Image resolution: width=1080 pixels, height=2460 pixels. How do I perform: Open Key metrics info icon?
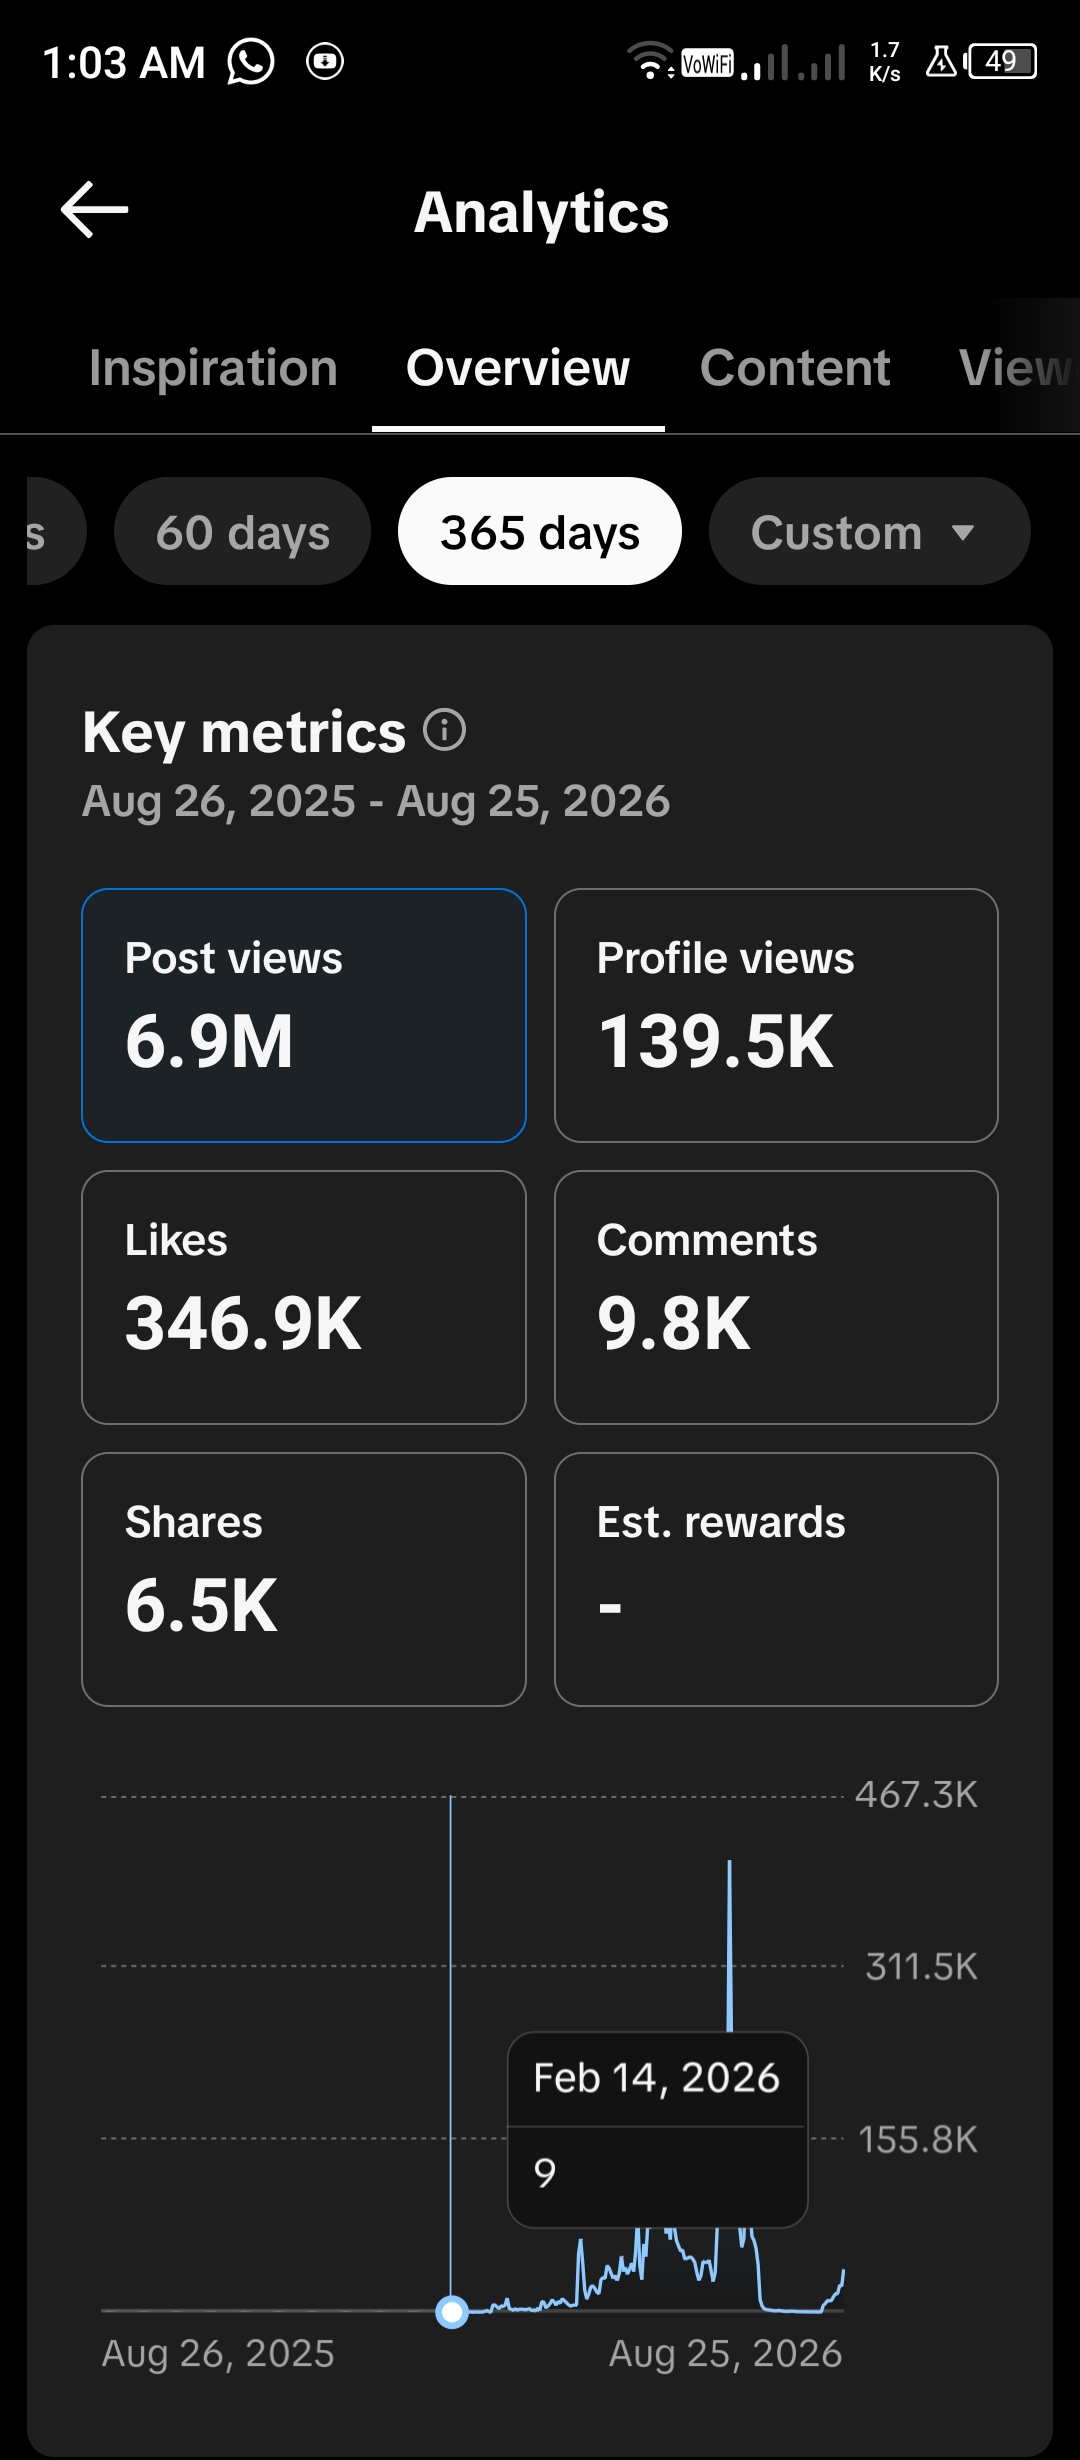tap(445, 730)
